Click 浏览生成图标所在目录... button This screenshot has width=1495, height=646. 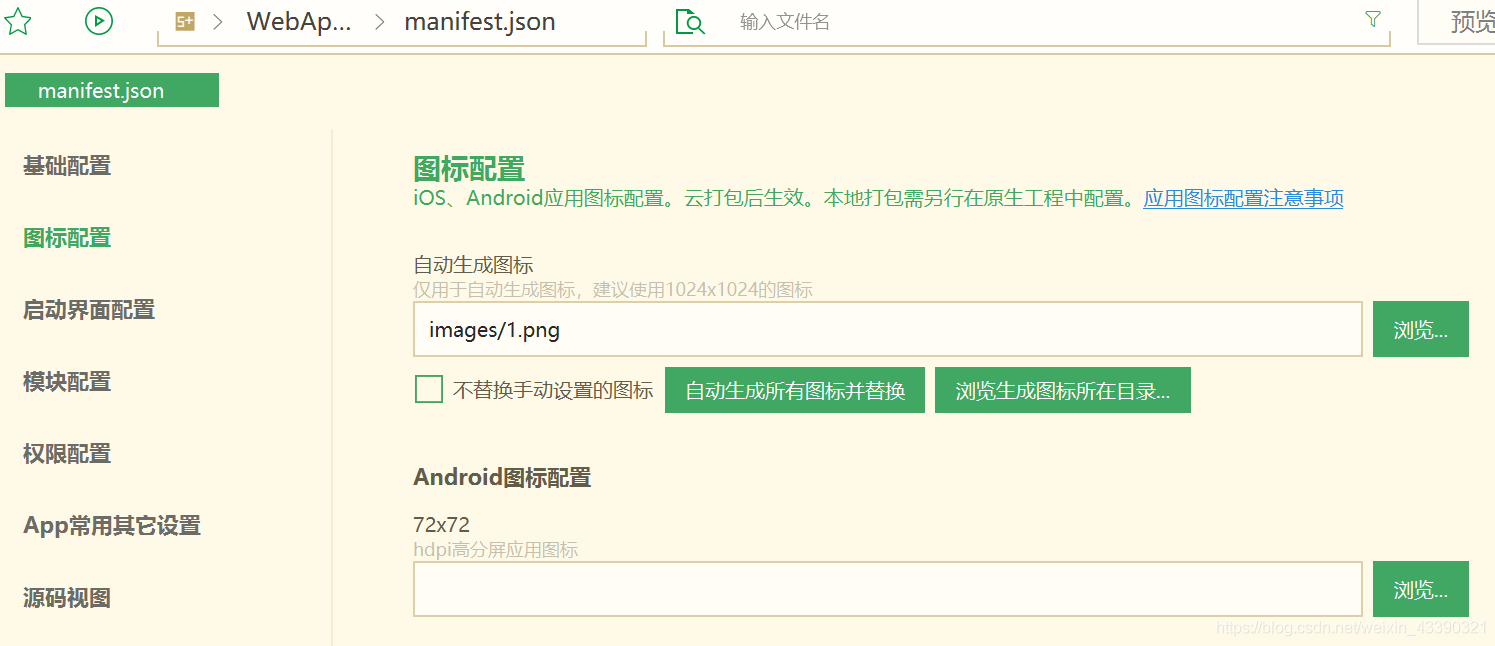coord(1063,390)
